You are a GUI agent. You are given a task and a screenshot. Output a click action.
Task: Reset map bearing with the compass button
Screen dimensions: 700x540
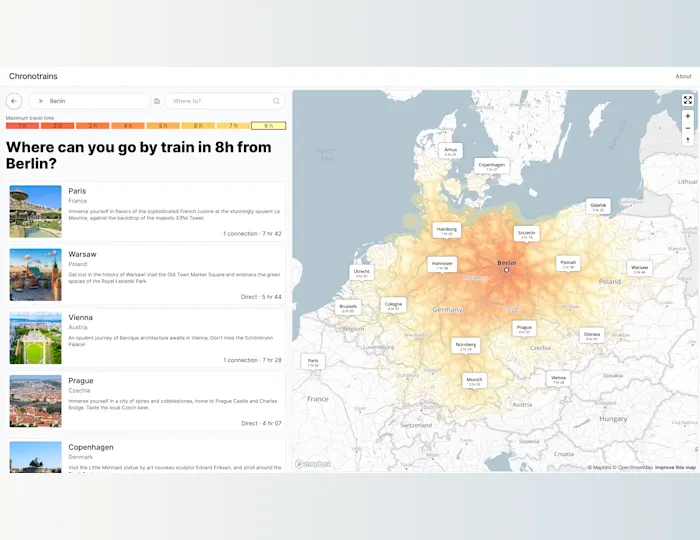click(x=688, y=140)
